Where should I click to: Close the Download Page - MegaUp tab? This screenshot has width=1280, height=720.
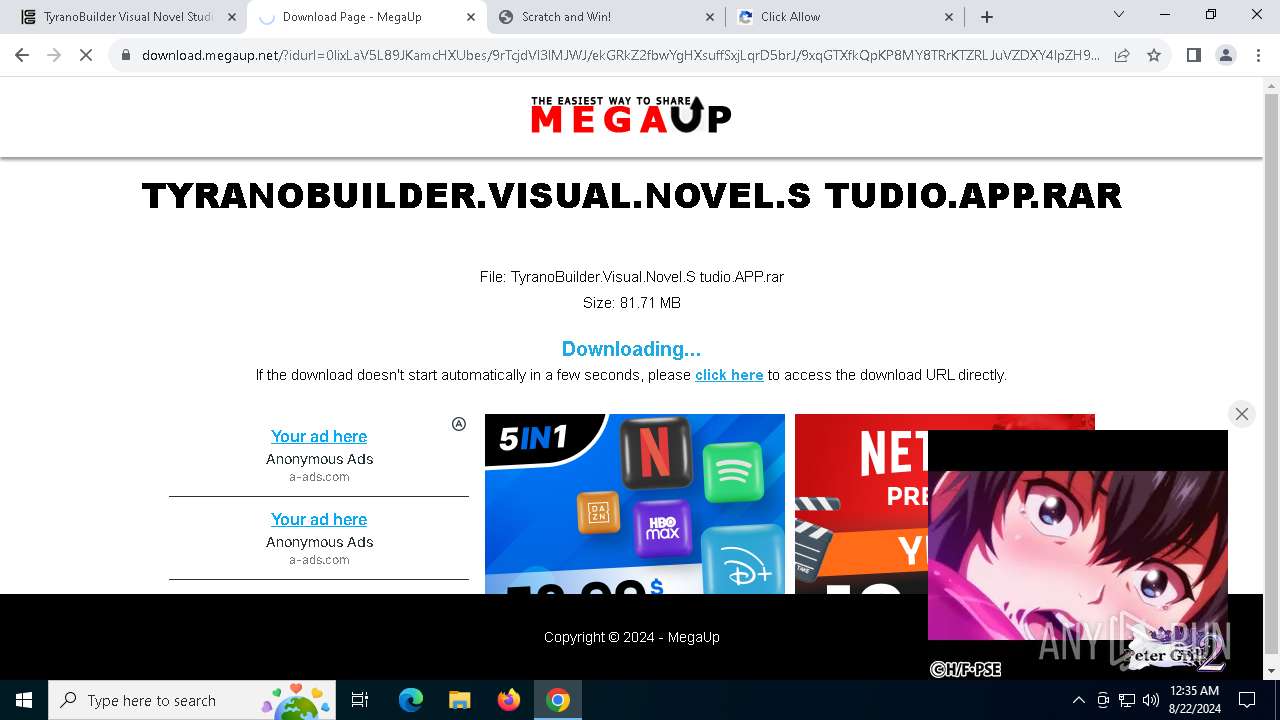coord(471,17)
